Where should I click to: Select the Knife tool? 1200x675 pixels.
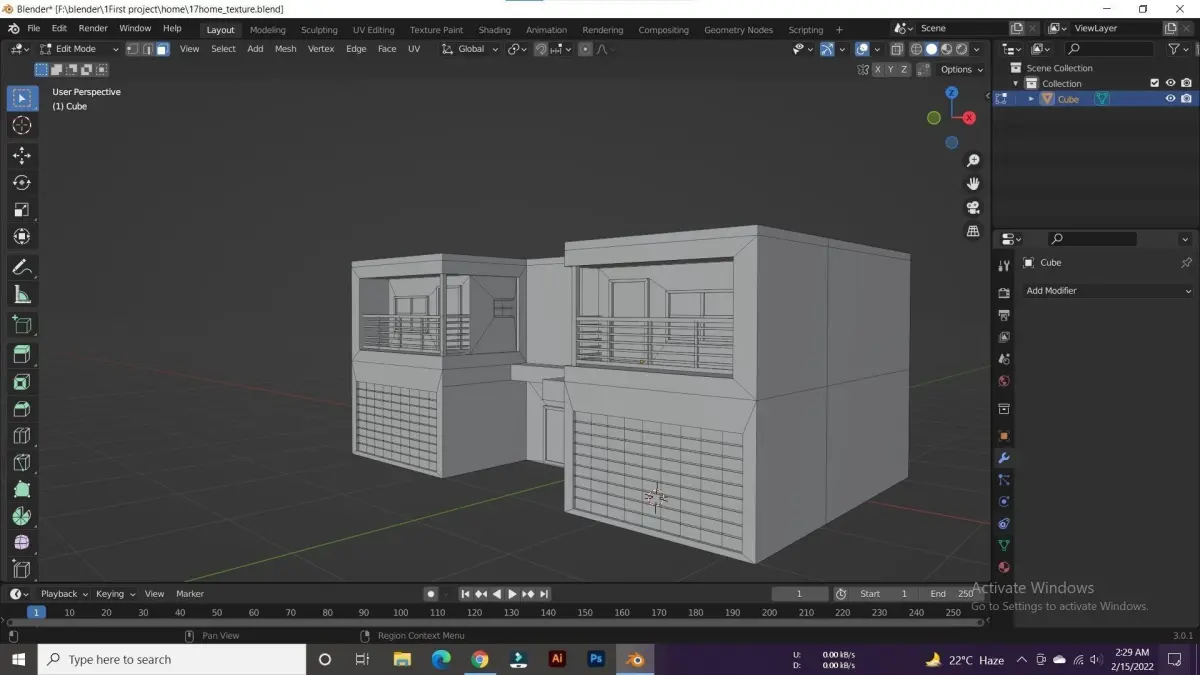tap(22, 463)
